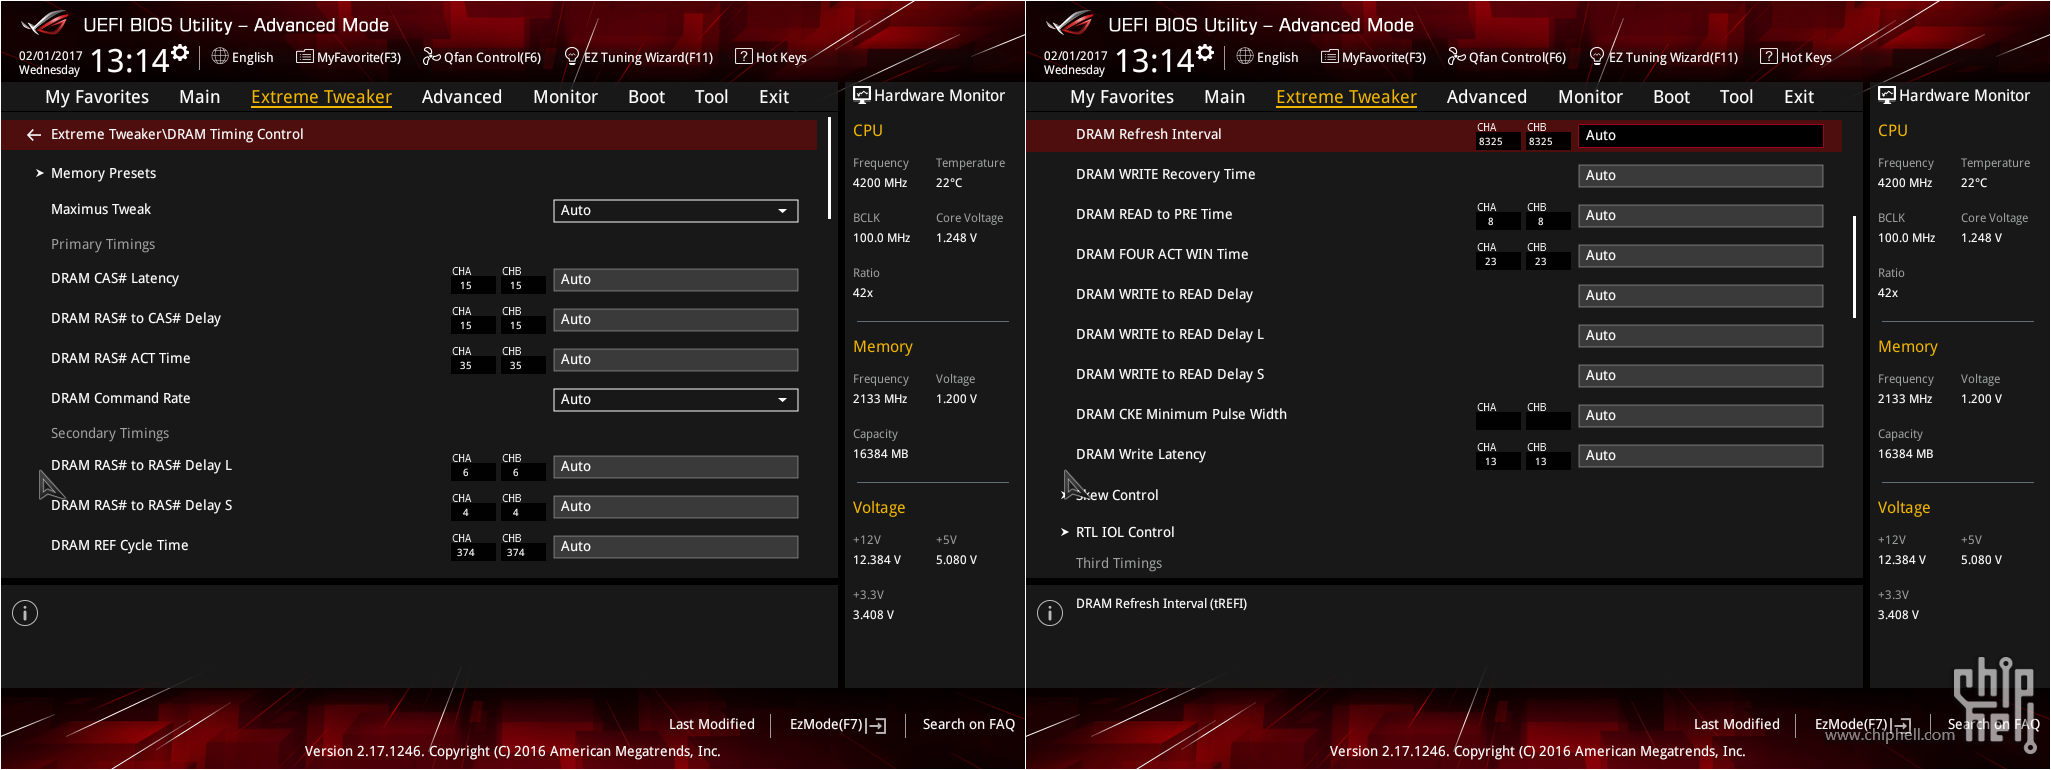Open the Advanced tab in the right window
Image resolution: width=2051 pixels, height=770 pixels.
(1487, 97)
